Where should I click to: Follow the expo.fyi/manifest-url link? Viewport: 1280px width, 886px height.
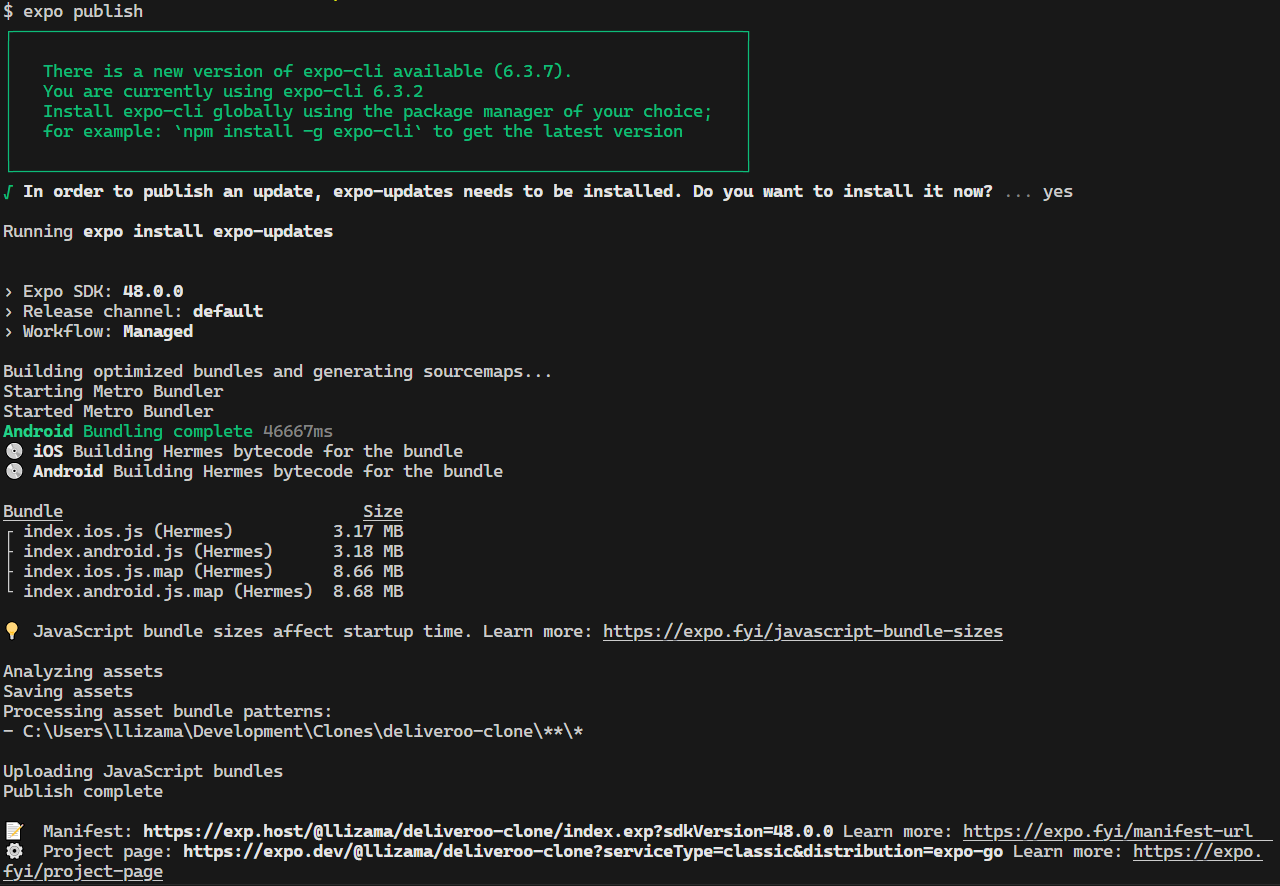point(1108,831)
